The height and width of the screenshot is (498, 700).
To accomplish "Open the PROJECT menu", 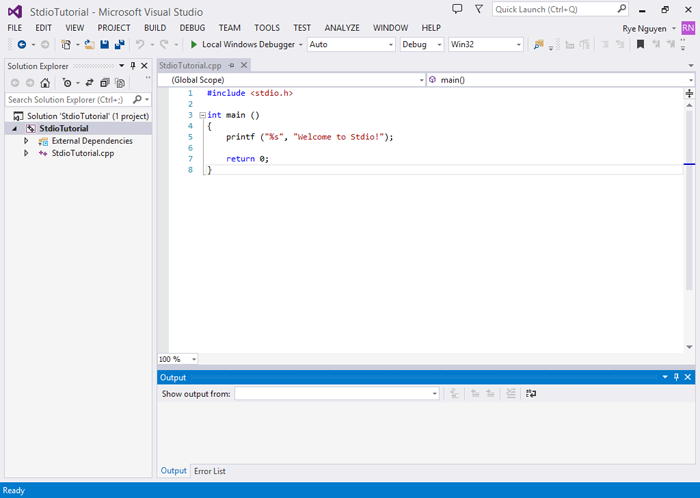I will [114, 28].
